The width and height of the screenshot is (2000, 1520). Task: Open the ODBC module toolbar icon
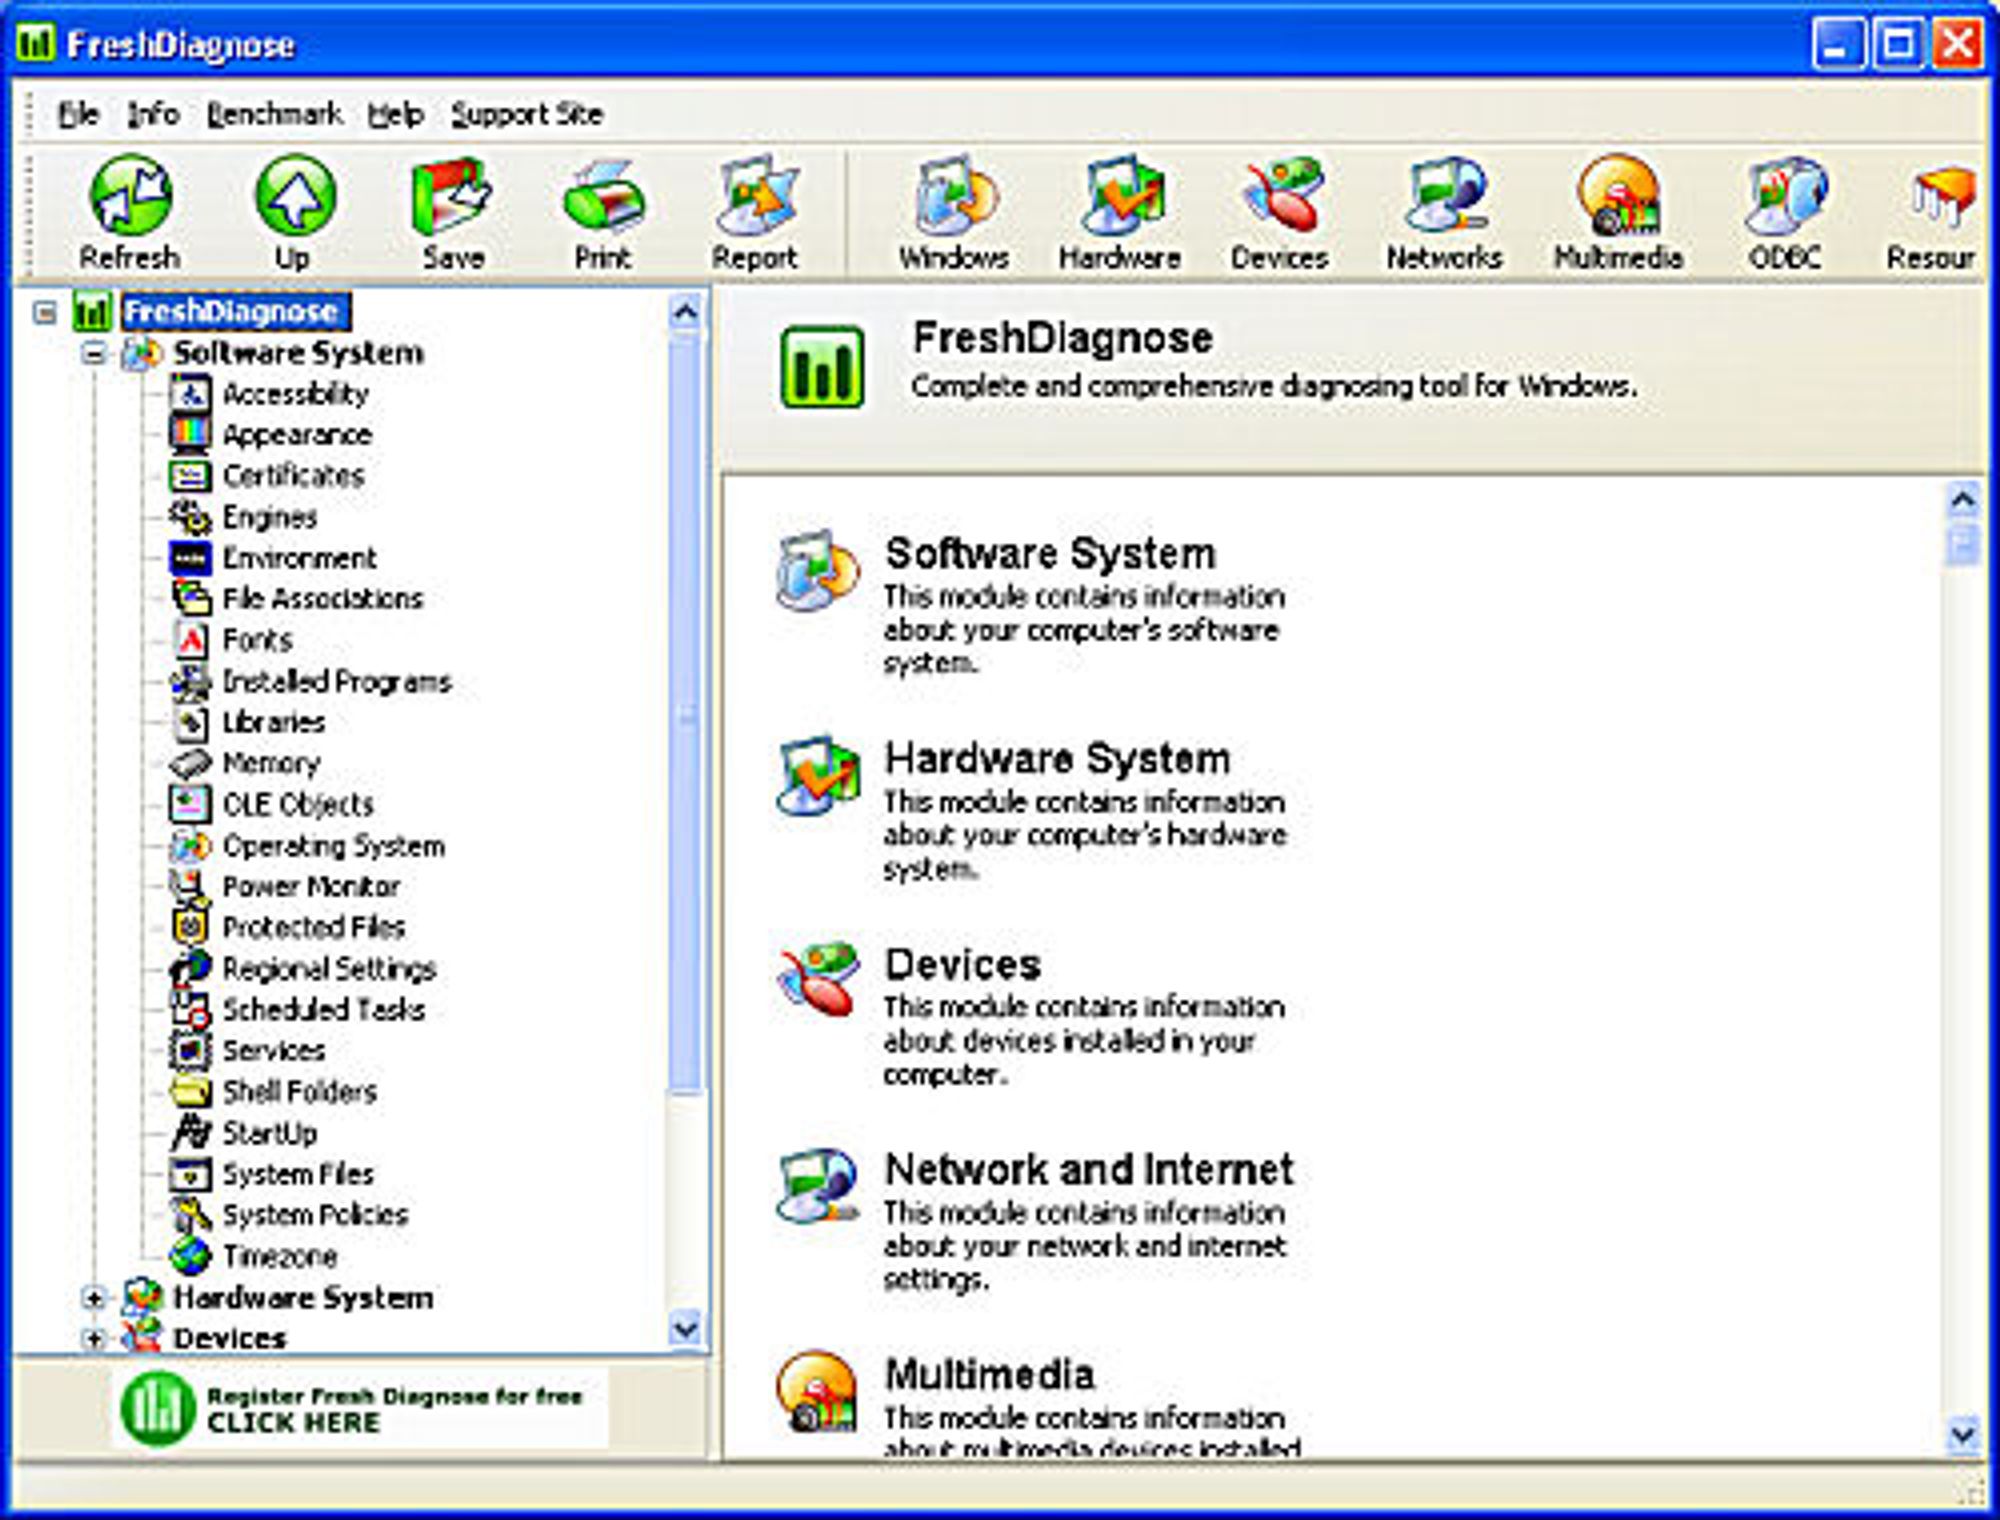(x=1786, y=196)
